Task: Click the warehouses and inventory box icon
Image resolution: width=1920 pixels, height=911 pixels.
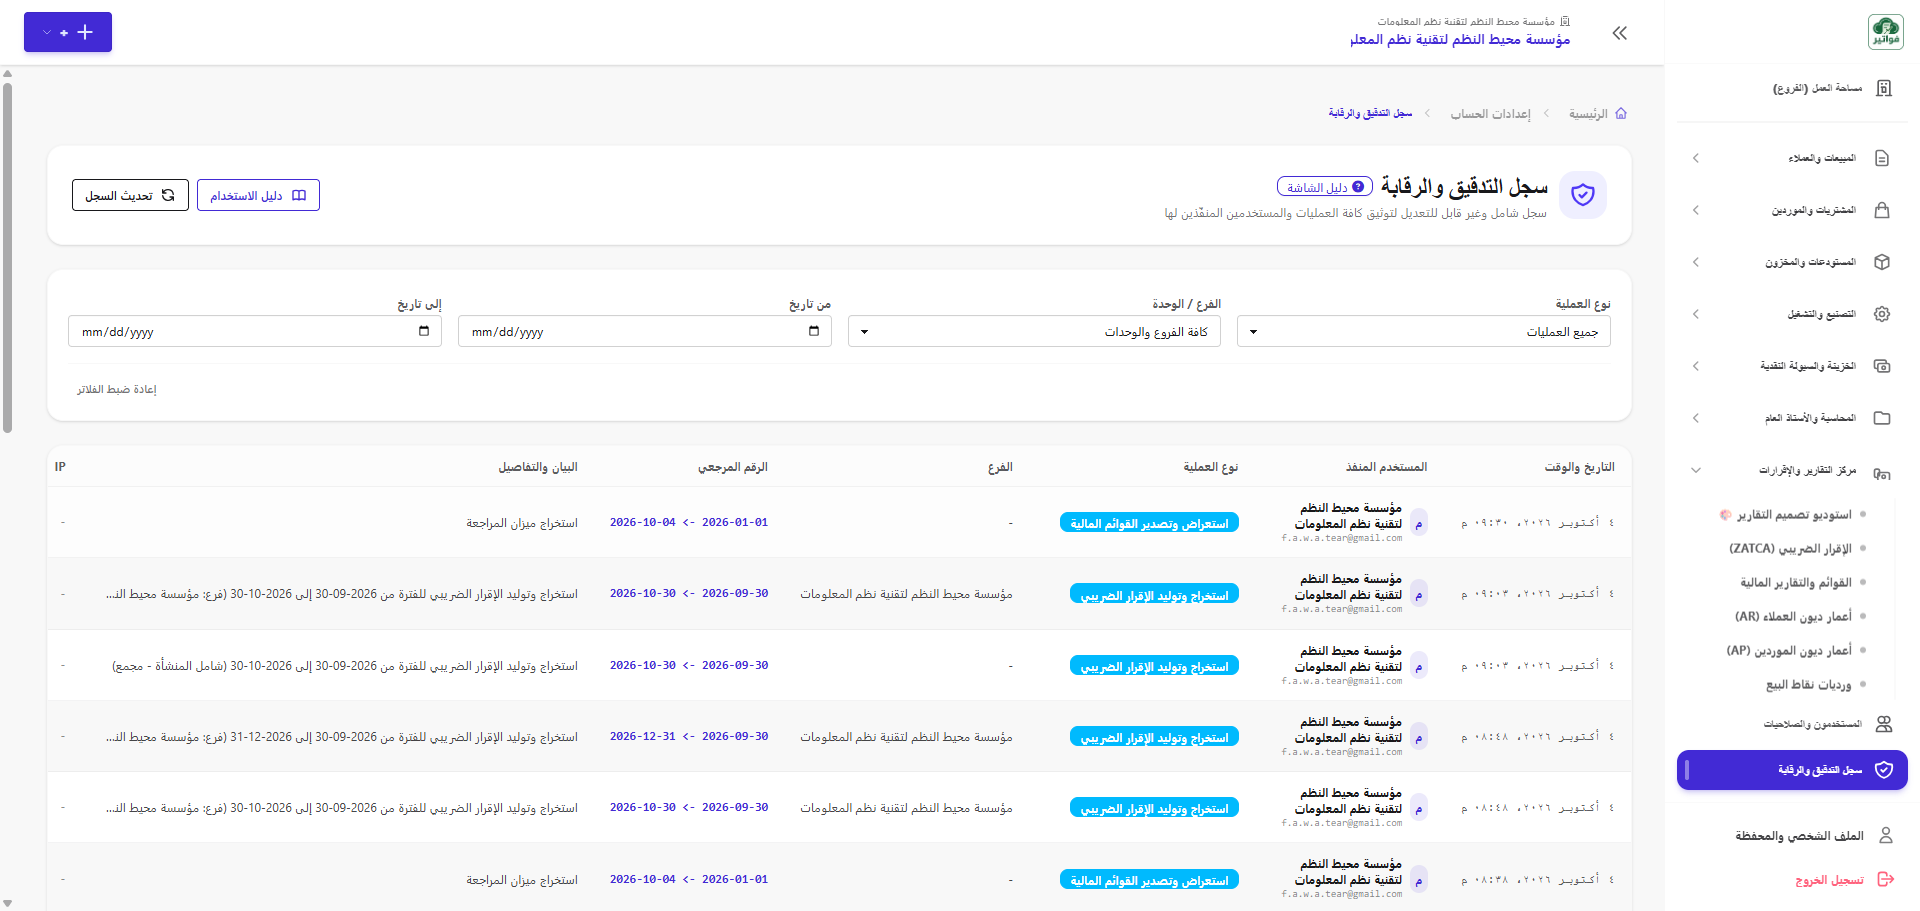Action: pos(1882,262)
